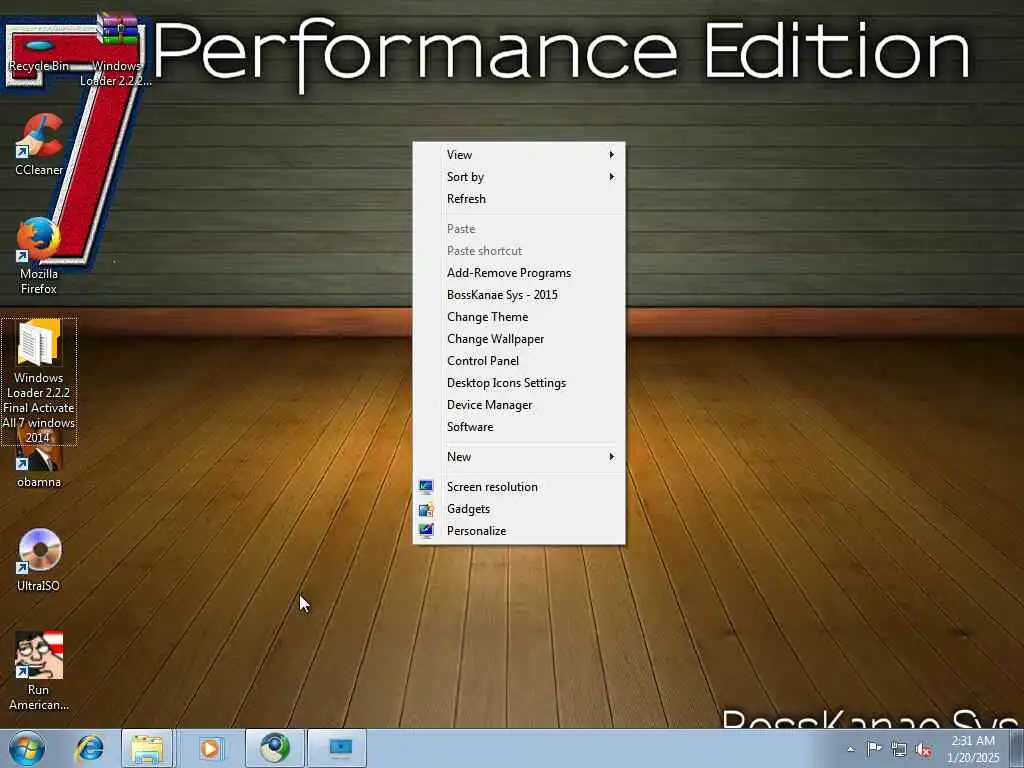Choose Add-Remove Programs
Image resolution: width=1024 pixels, height=768 pixels.
pos(519,273)
